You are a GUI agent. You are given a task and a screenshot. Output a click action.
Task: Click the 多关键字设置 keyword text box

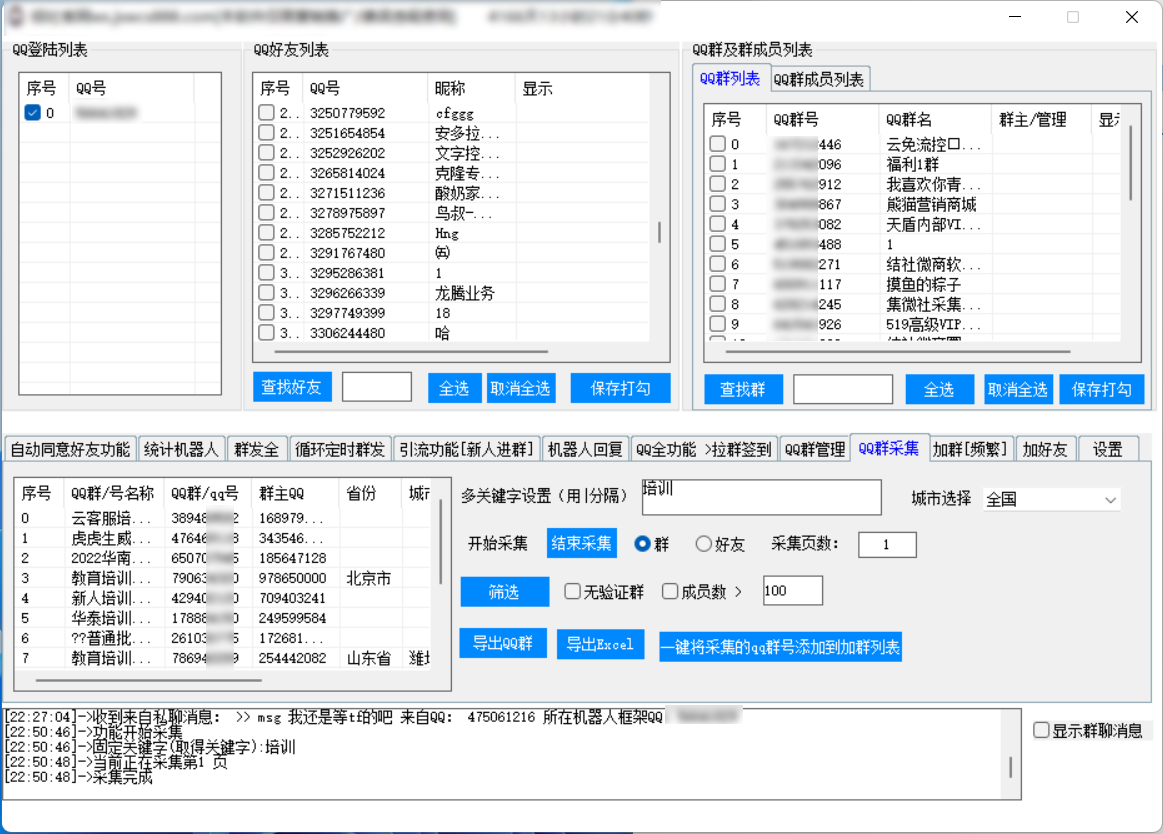click(x=761, y=497)
